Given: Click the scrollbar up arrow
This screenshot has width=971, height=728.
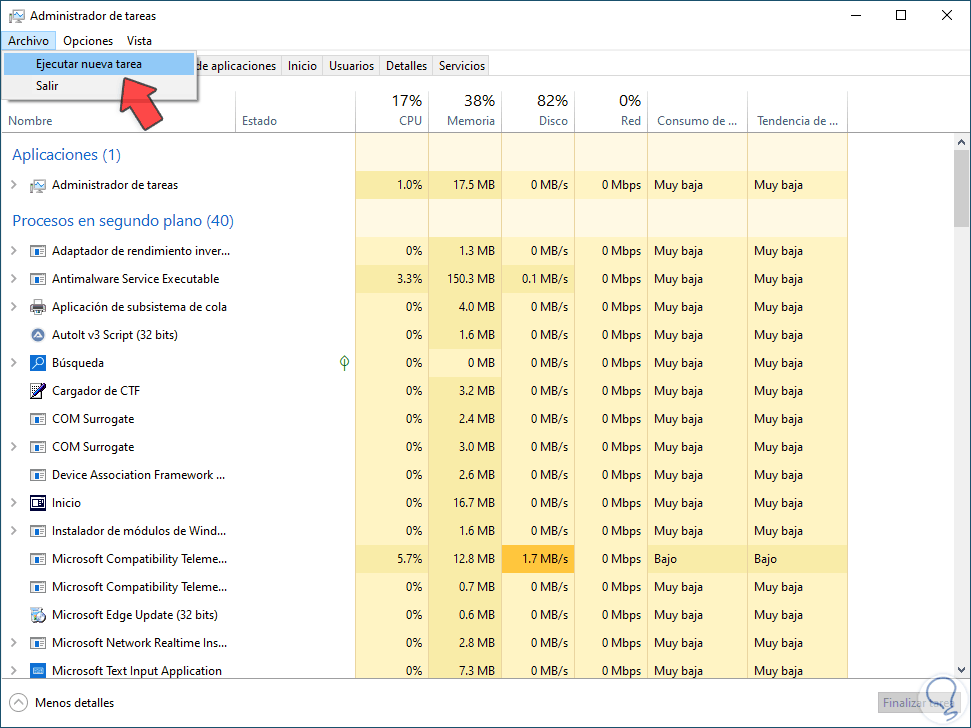Looking at the screenshot, I should point(961,142).
